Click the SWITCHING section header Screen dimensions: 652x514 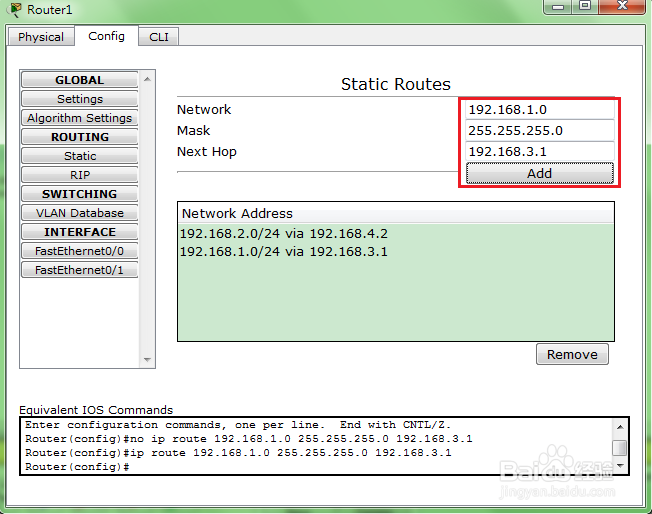79,194
